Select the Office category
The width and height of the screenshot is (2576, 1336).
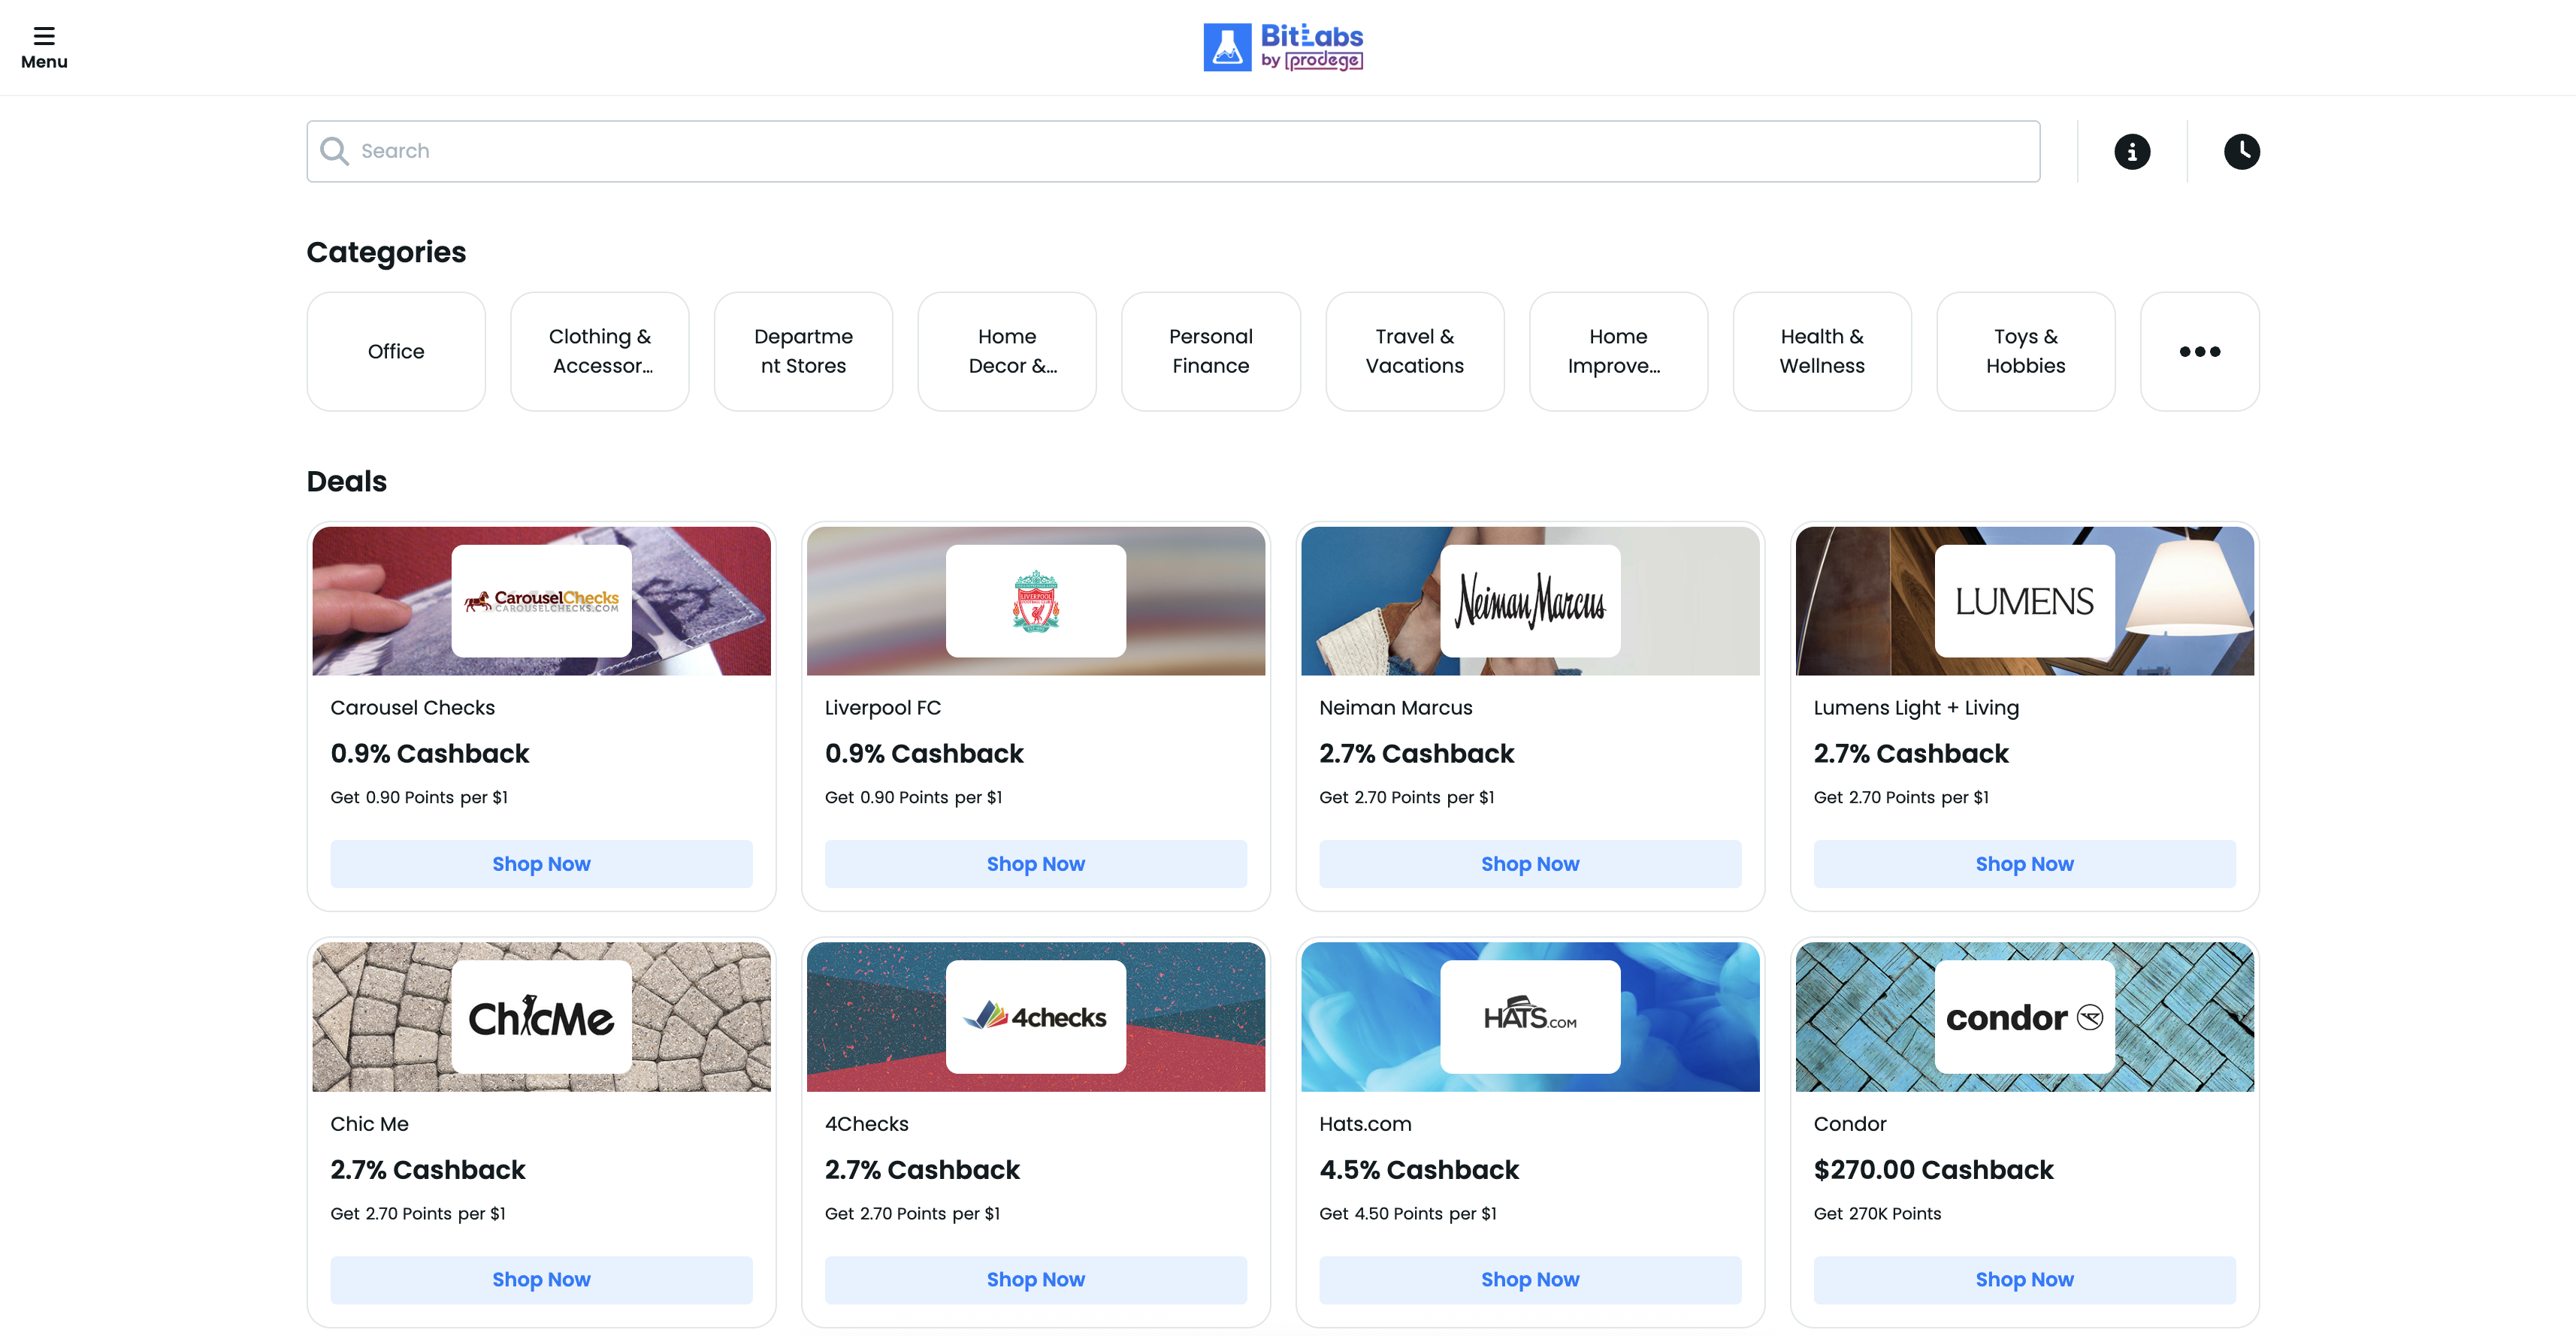pyautogui.click(x=396, y=351)
